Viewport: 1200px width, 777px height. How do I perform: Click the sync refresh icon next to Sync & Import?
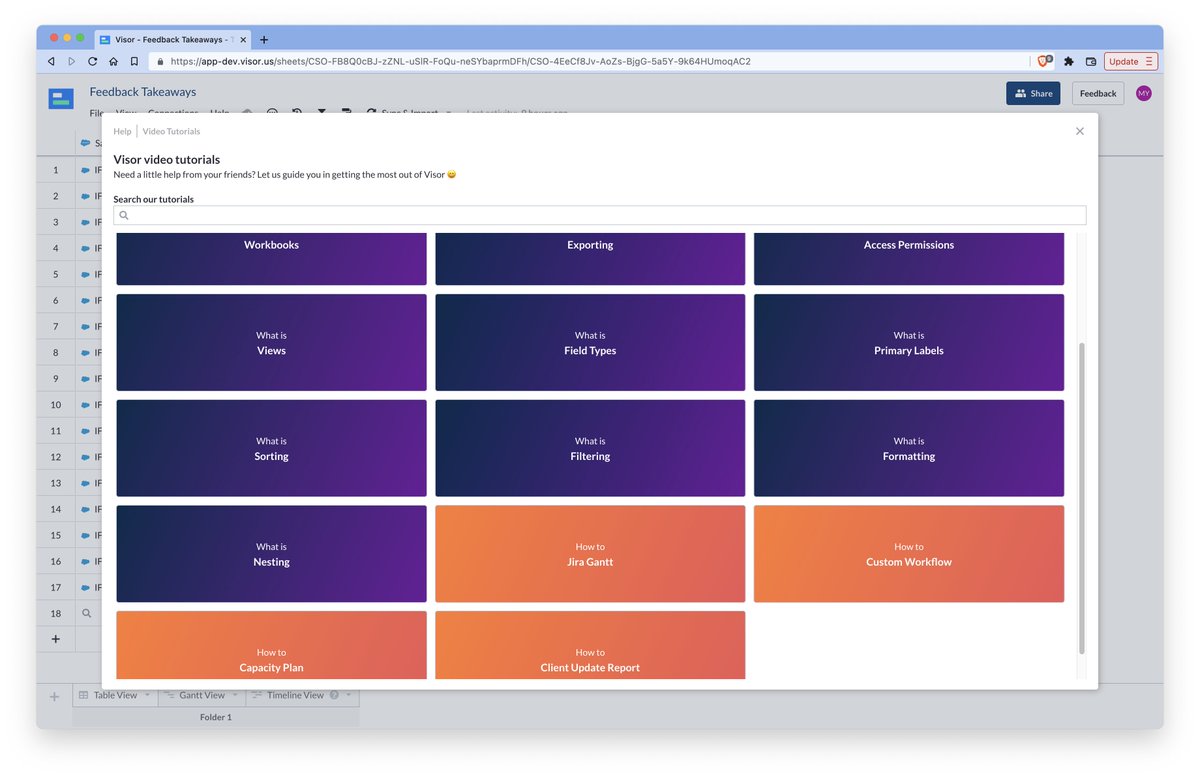371,114
